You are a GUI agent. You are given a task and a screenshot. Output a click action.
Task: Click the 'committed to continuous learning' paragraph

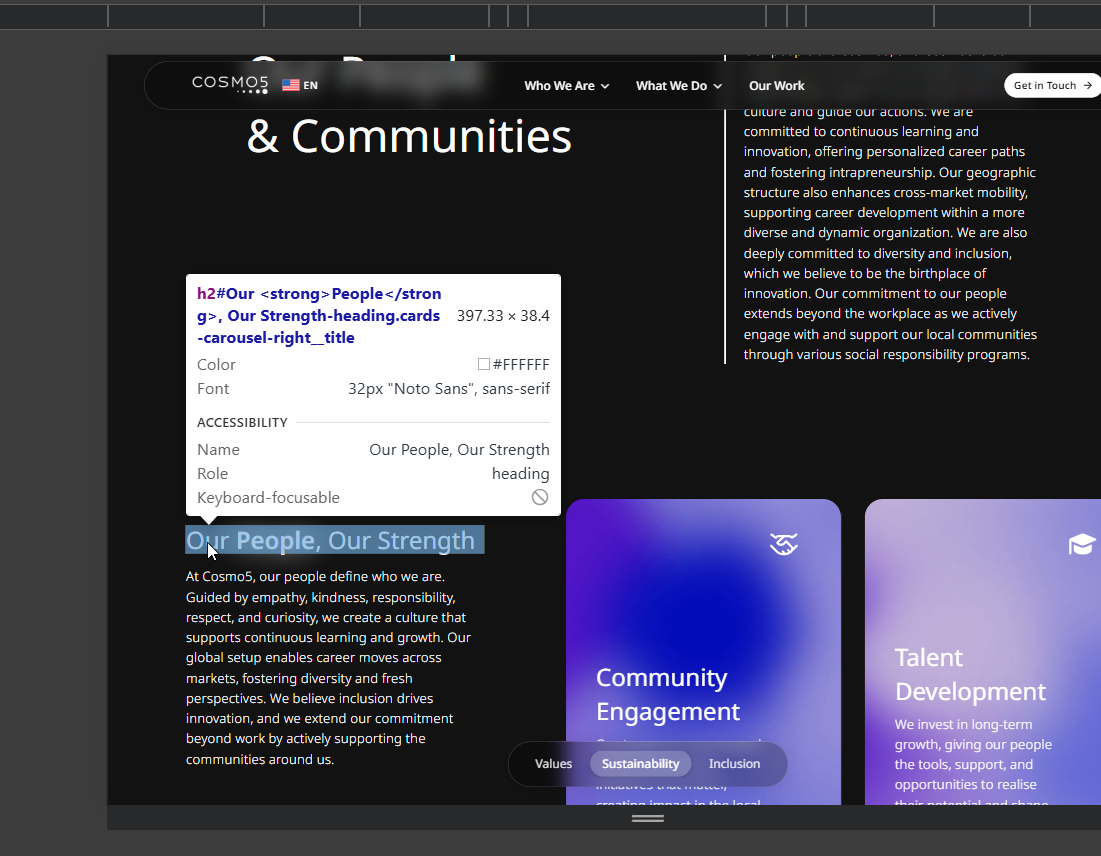click(x=890, y=232)
